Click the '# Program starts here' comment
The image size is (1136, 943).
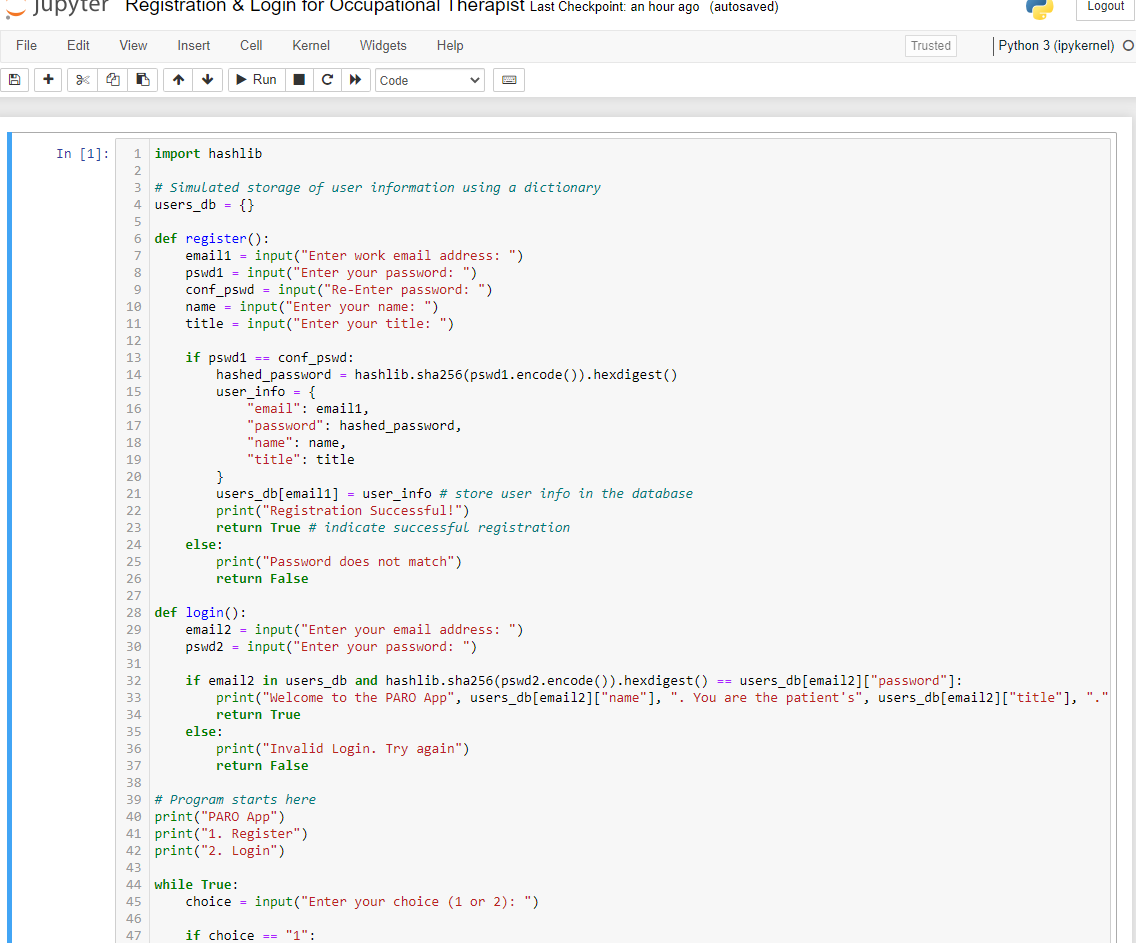click(235, 800)
